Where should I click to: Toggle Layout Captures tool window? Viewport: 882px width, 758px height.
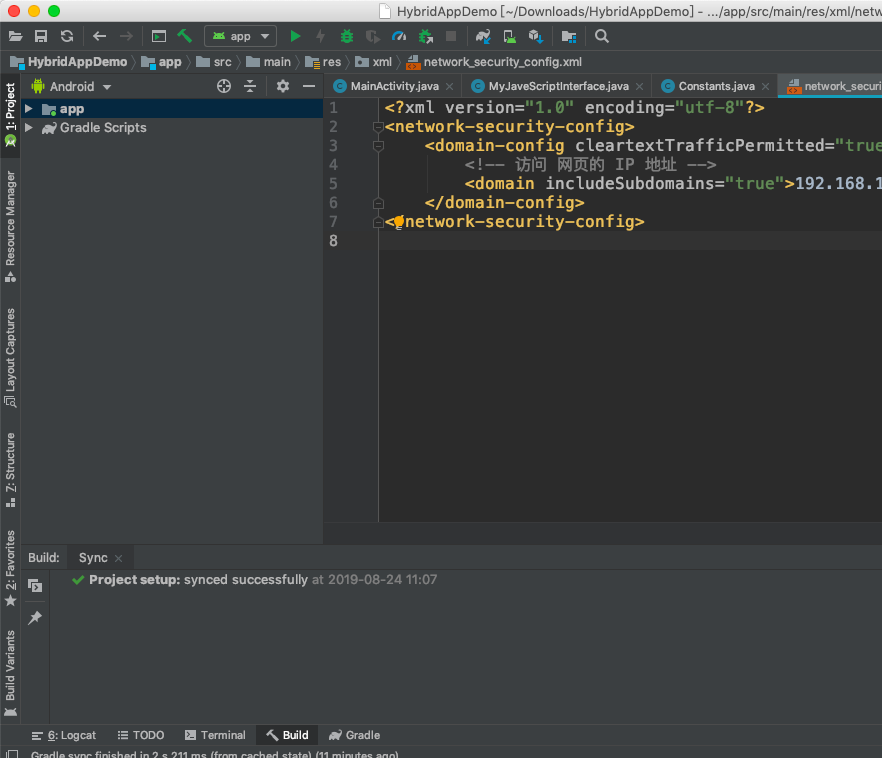click(10, 358)
